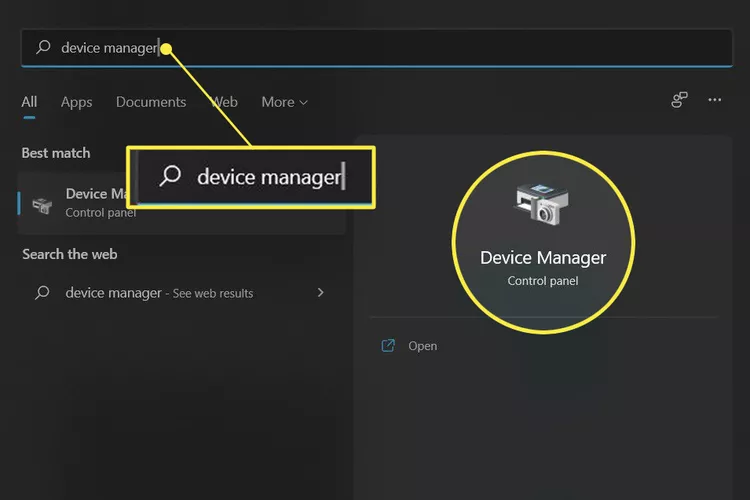
Task: Open the three-dot options menu
Action: (x=715, y=100)
